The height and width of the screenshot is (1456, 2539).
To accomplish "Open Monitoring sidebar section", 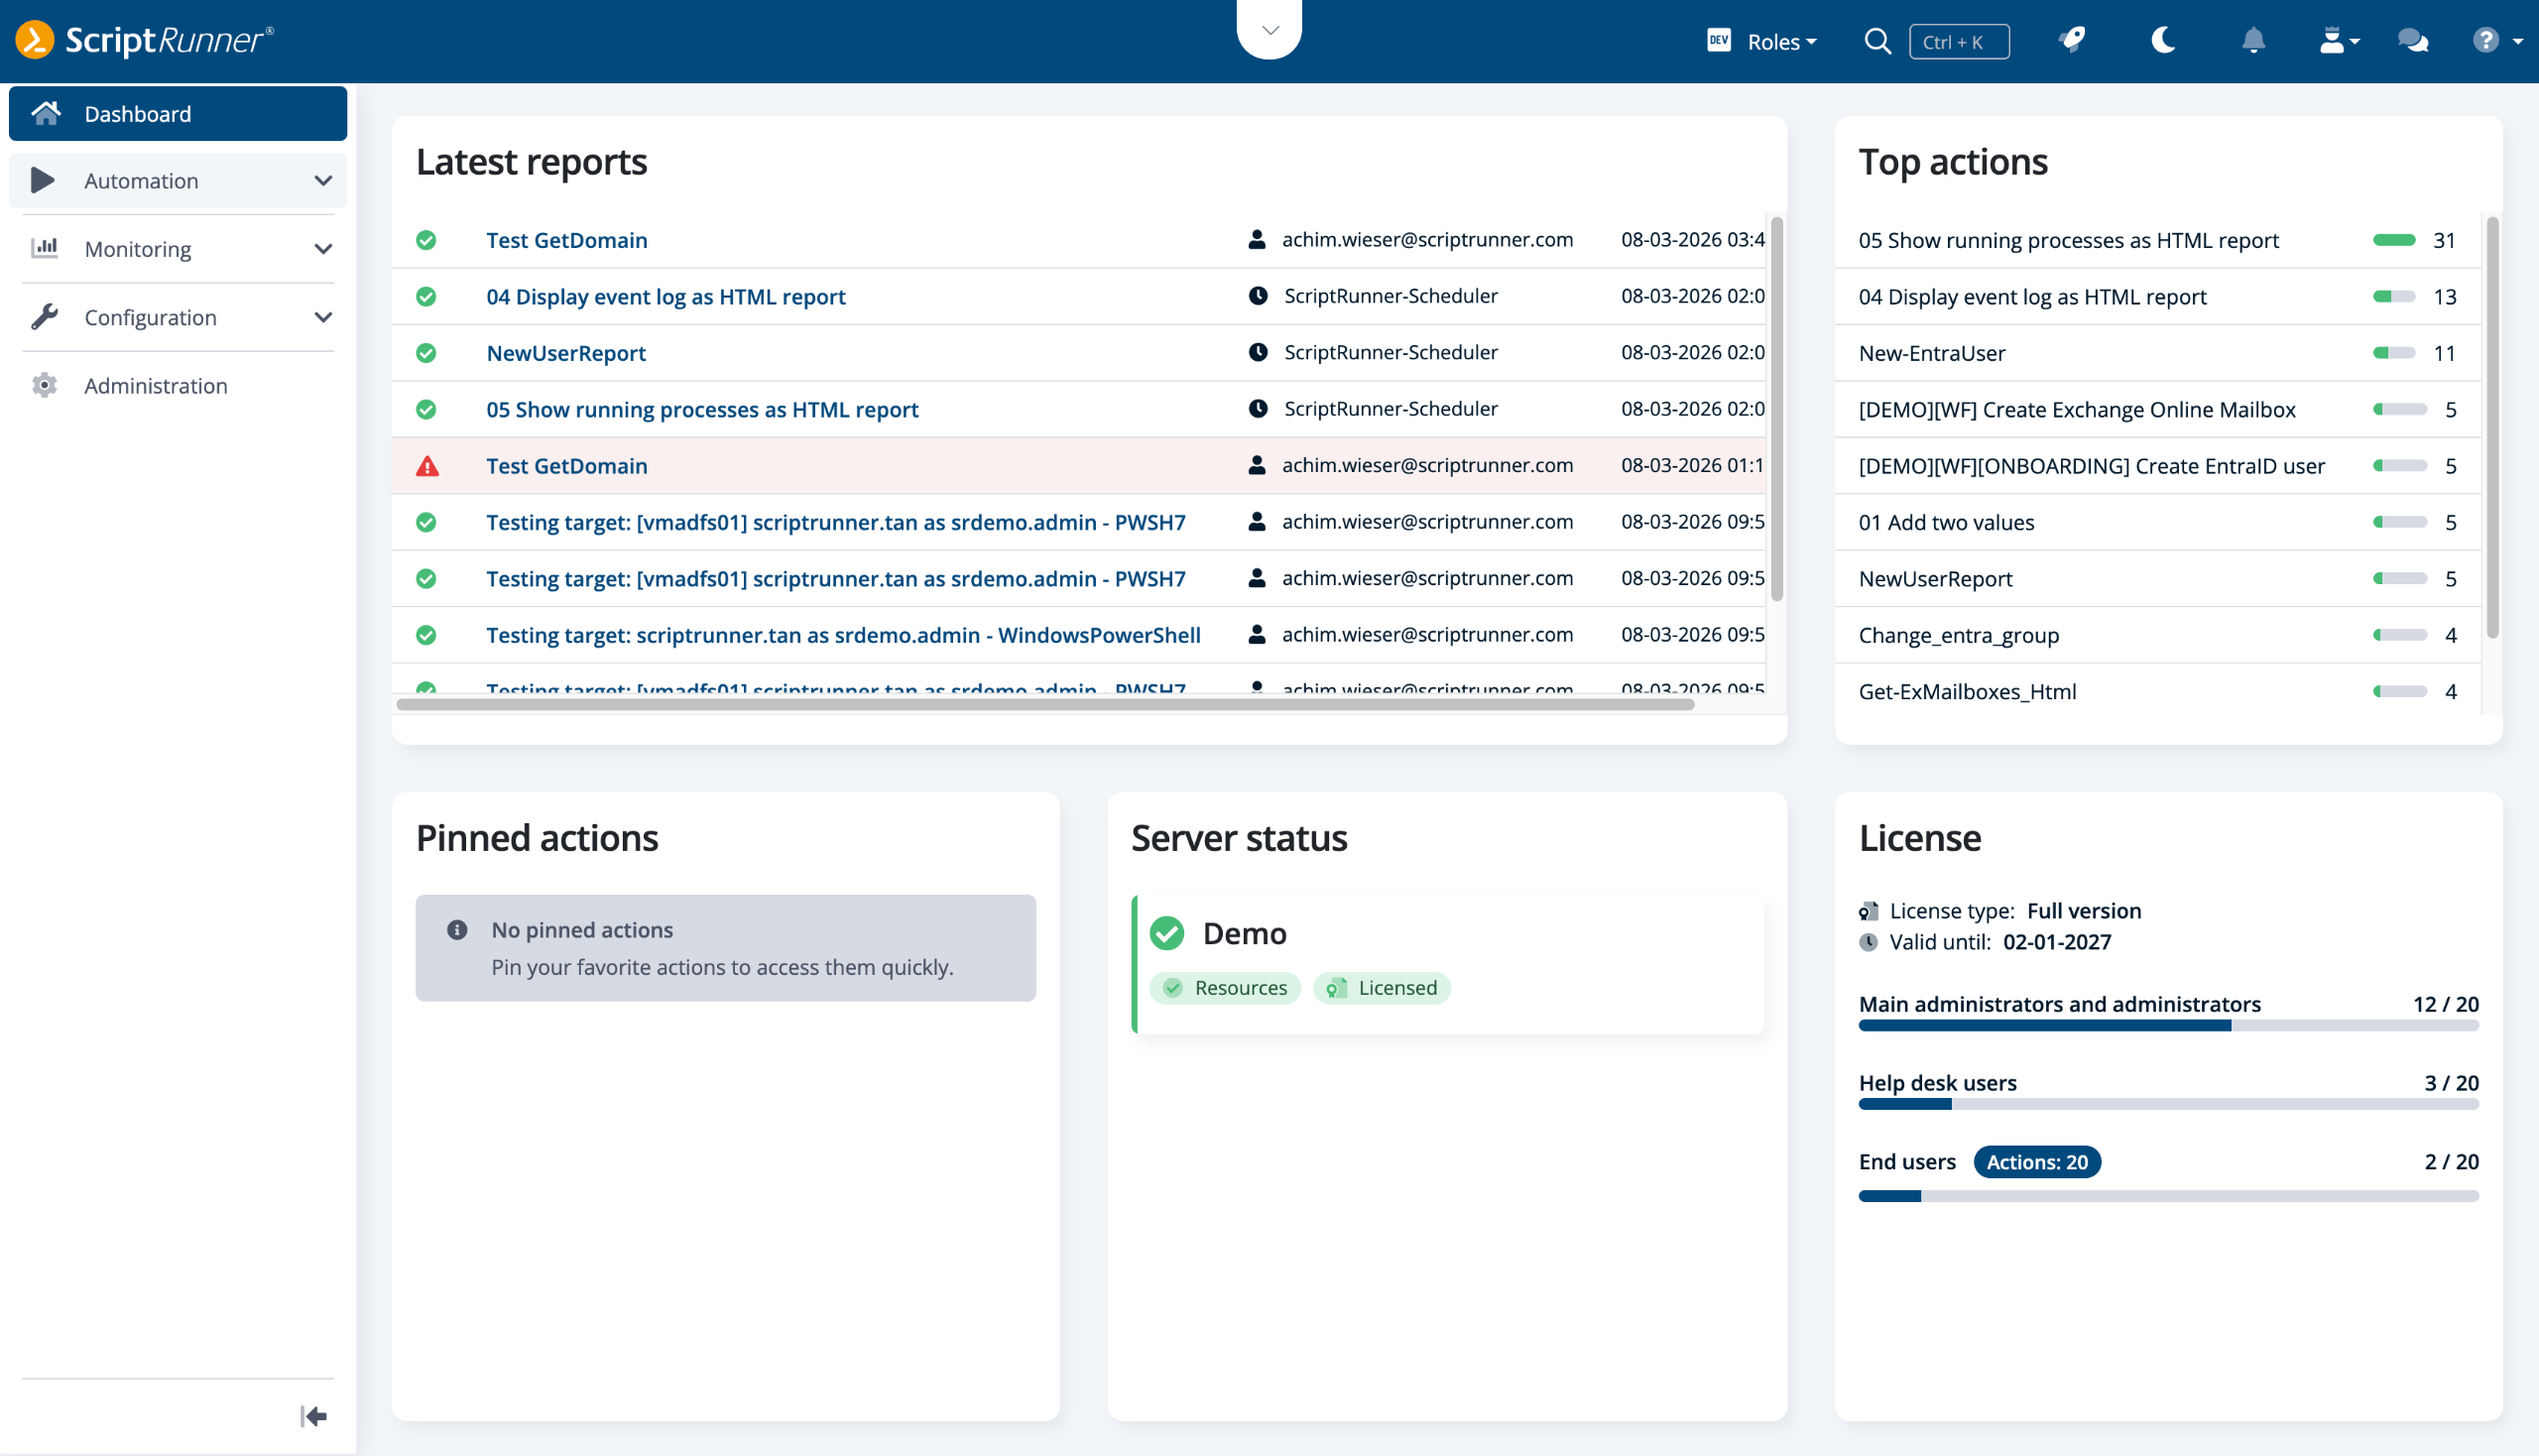I will point(178,249).
